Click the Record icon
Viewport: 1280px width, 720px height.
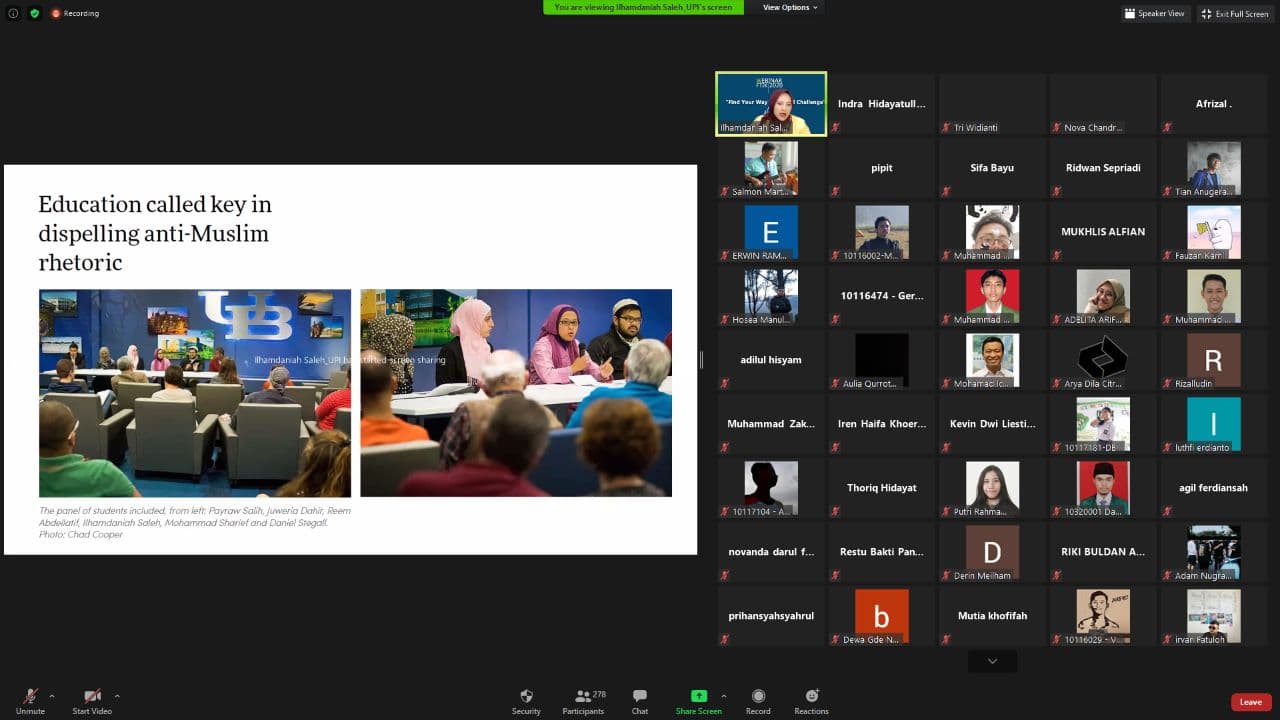tap(758, 697)
